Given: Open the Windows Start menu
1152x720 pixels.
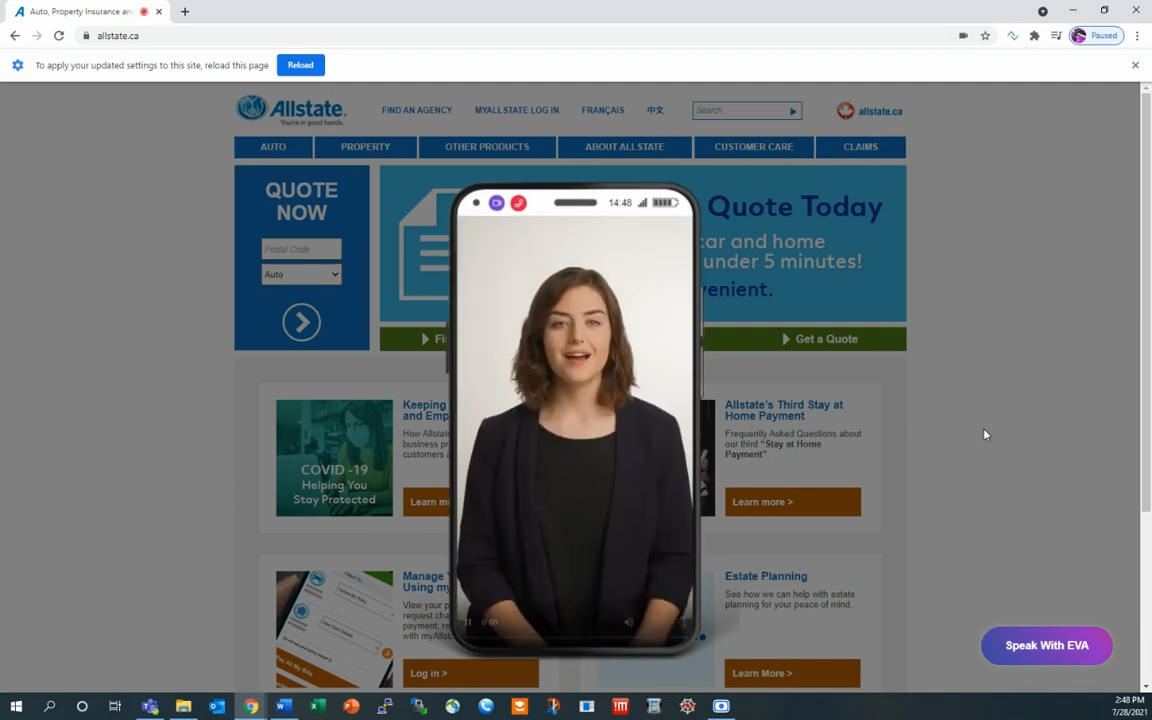Looking at the screenshot, I should click(16, 706).
